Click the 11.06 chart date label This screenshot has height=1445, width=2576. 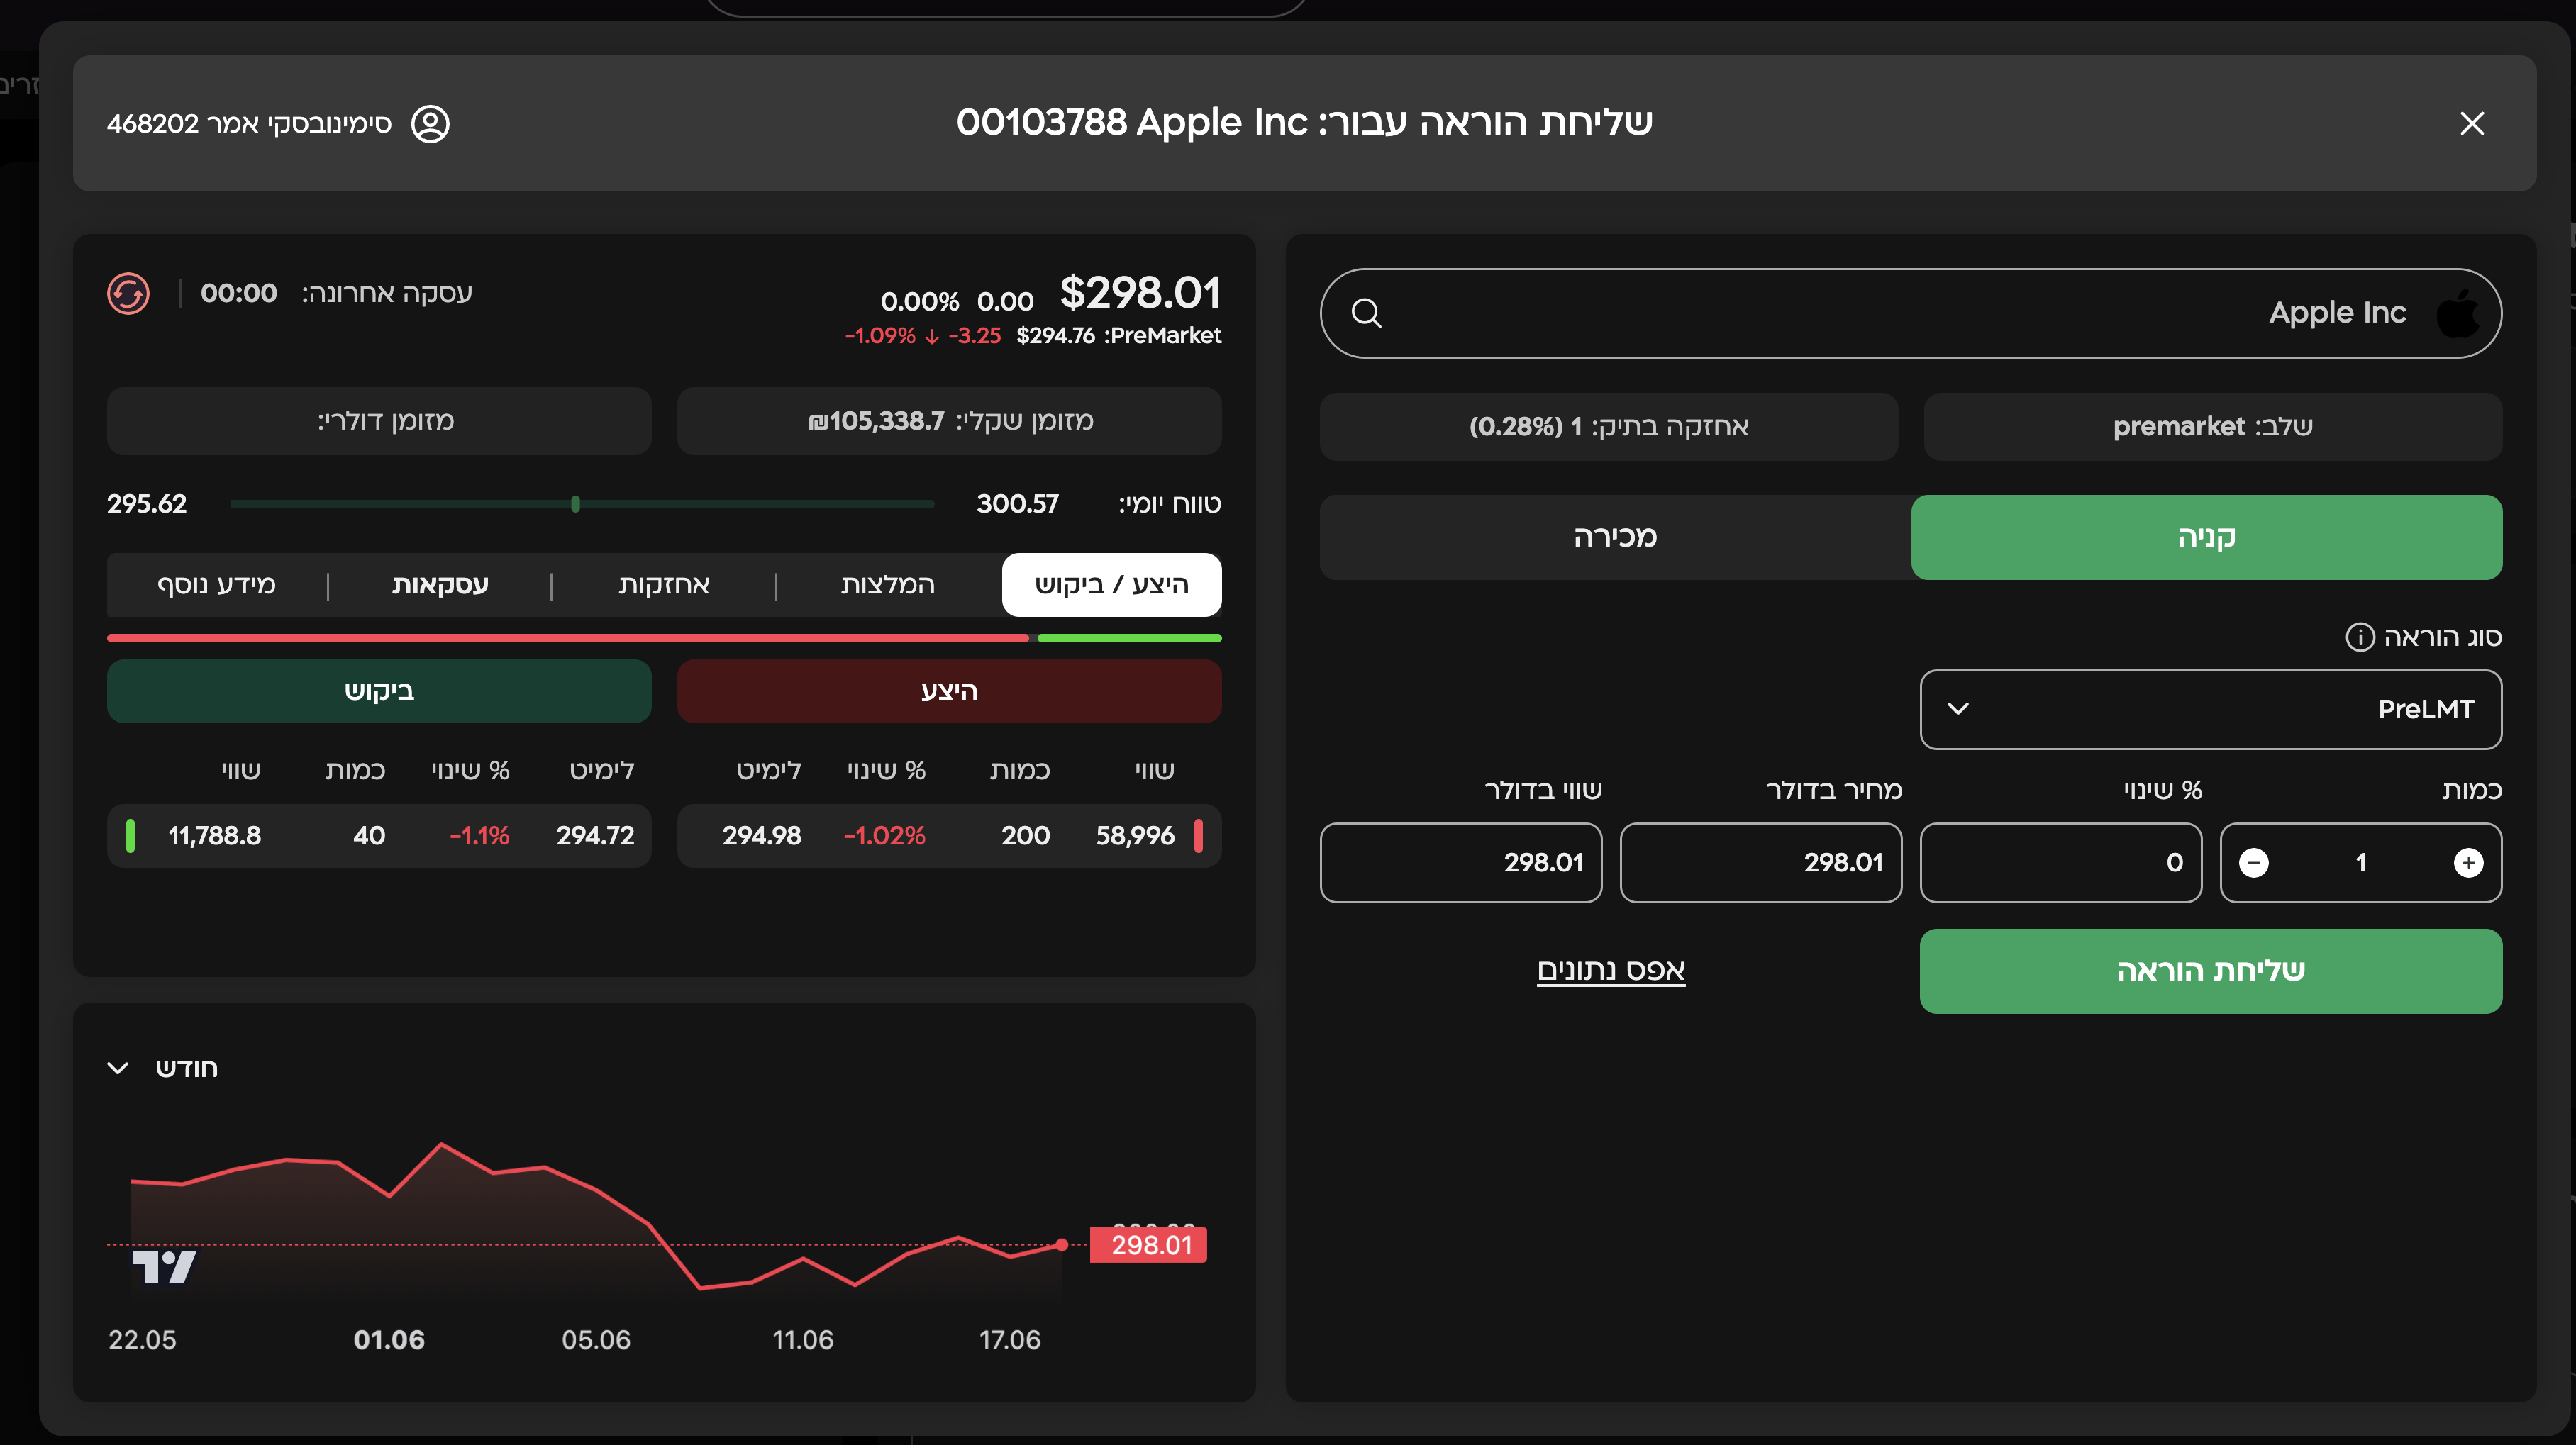803,1340
